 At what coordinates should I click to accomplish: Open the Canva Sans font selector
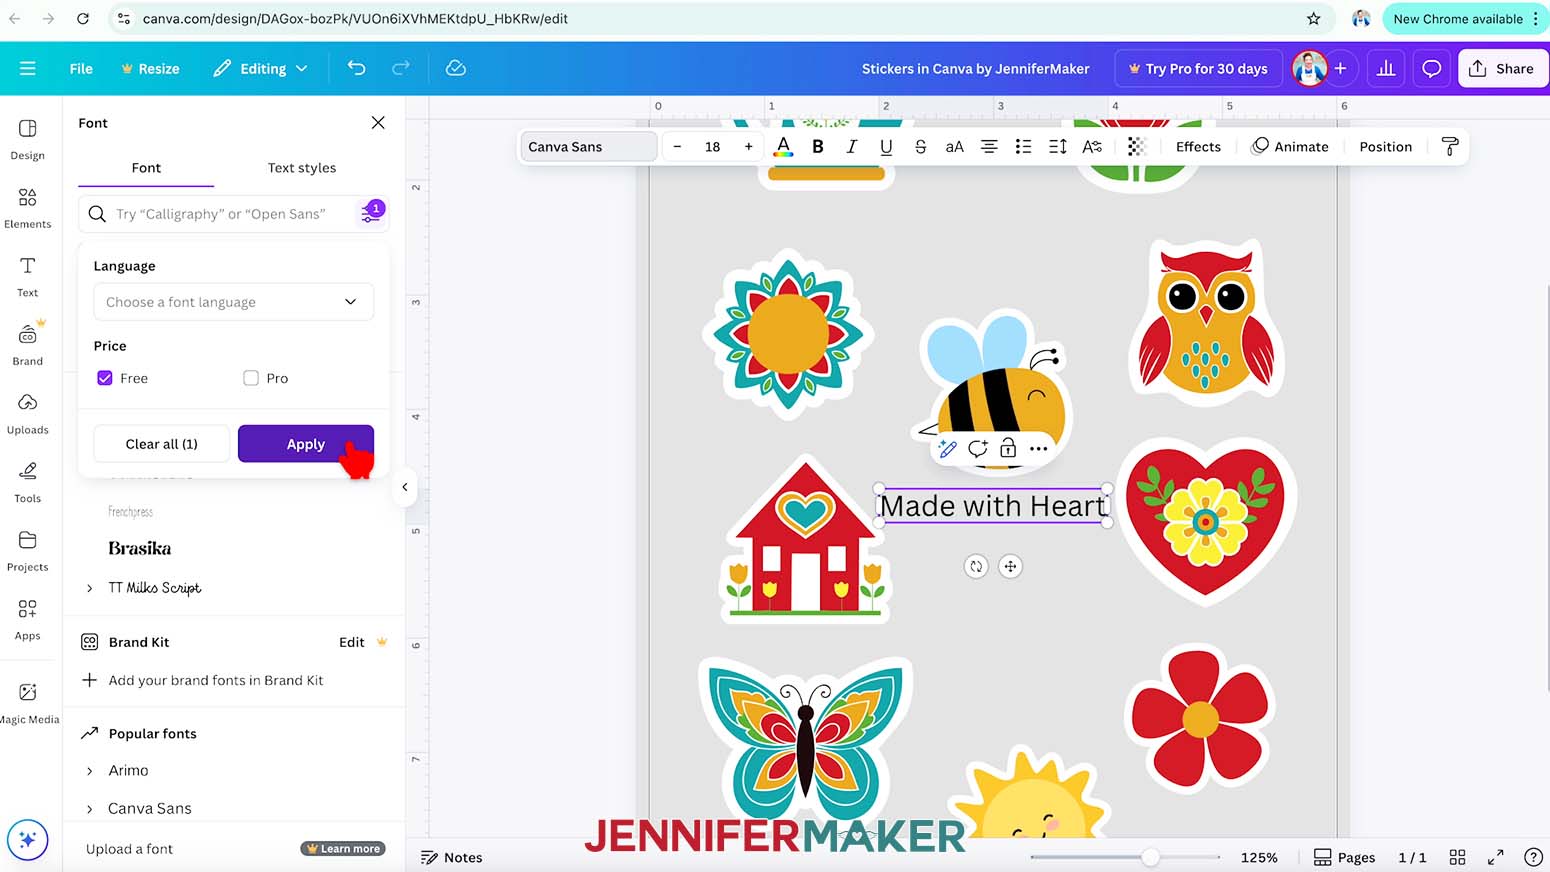pos(588,147)
